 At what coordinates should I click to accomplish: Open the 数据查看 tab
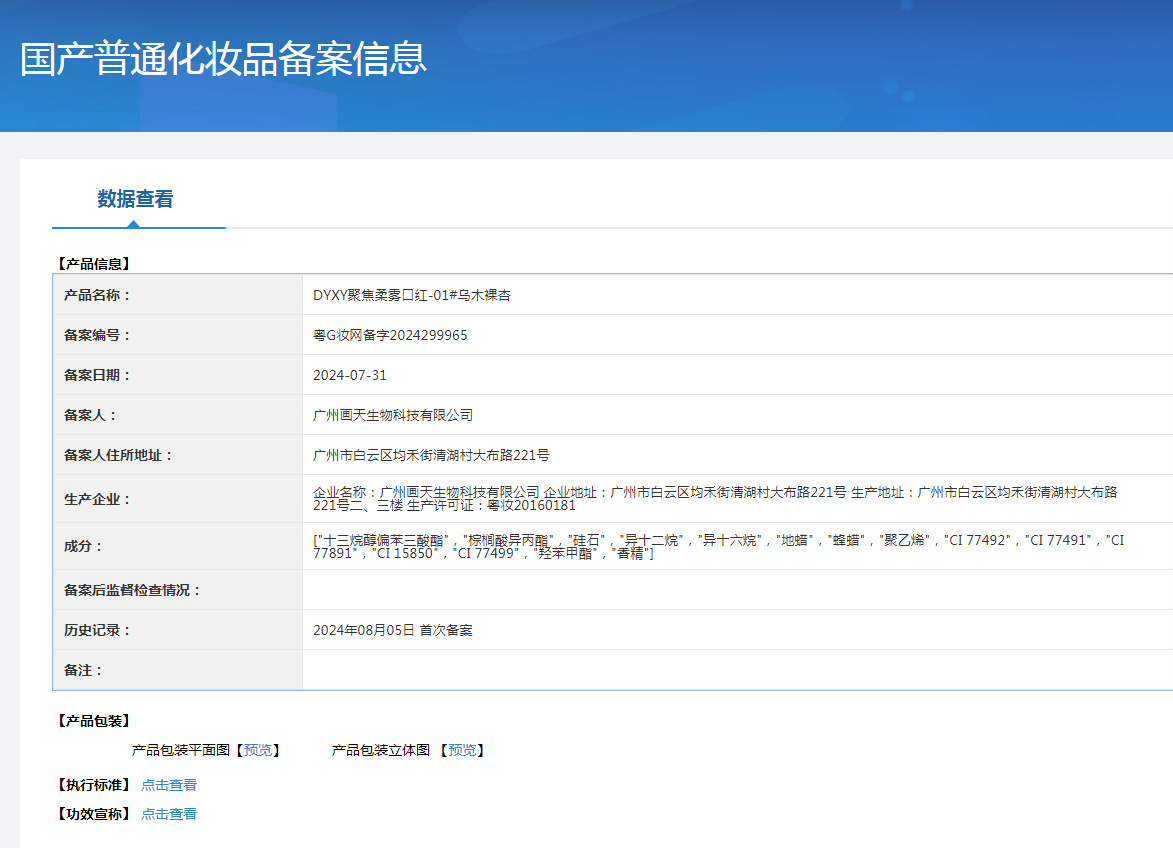[135, 199]
